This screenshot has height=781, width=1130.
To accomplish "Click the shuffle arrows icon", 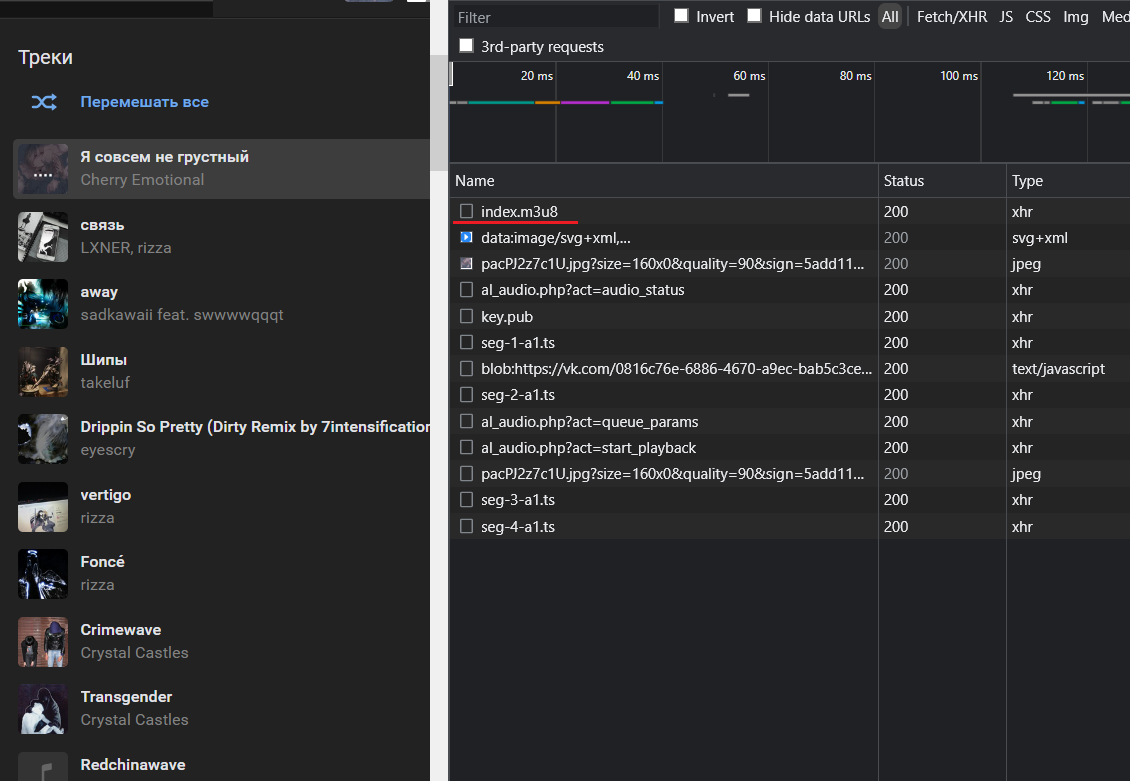I will [x=43, y=102].
